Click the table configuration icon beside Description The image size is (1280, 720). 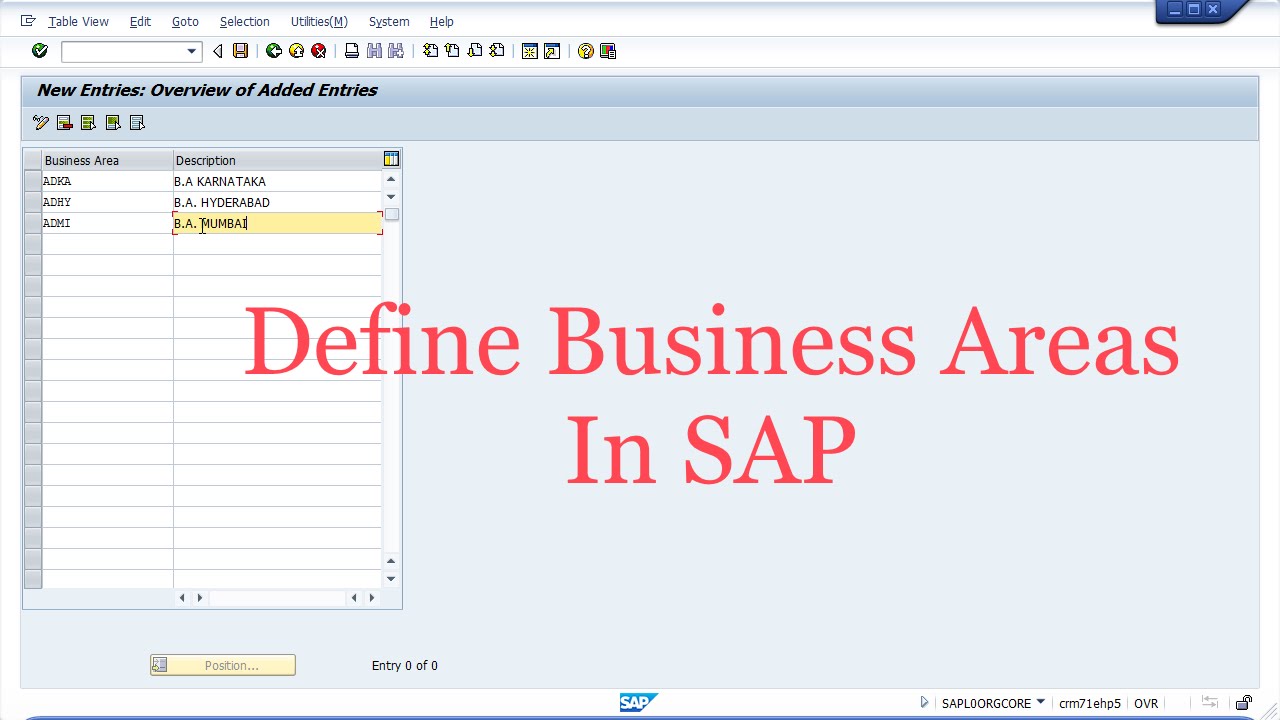tap(391, 159)
